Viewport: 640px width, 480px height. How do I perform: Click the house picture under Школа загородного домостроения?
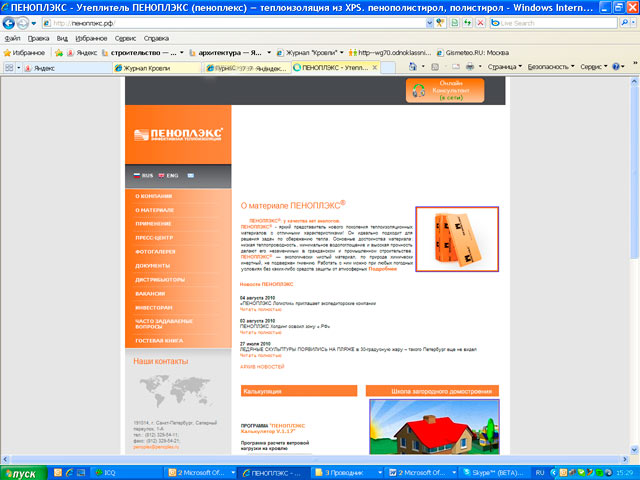coord(431,428)
